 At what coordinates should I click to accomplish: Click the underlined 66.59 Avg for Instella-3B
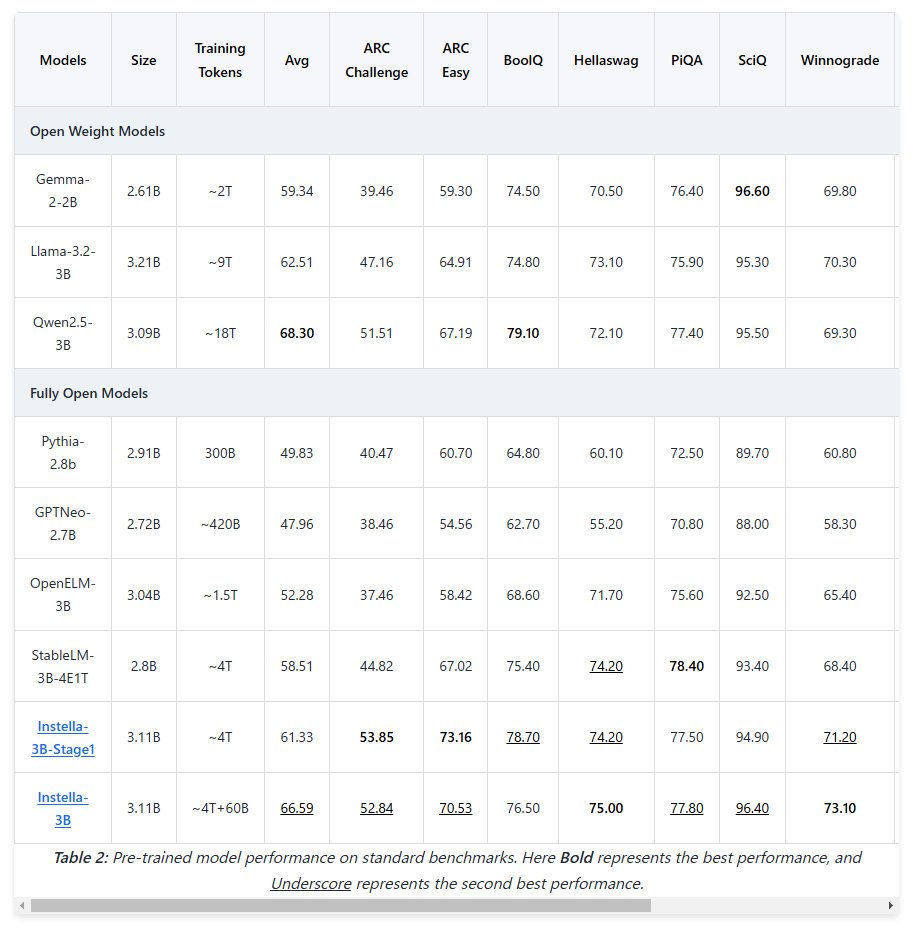click(297, 808)
